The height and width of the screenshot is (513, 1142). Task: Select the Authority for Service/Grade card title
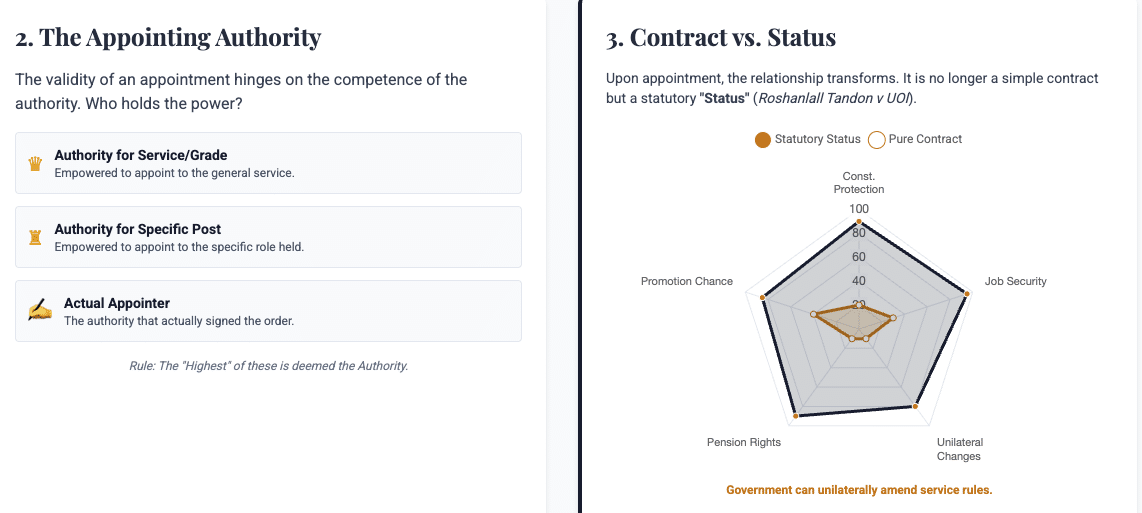[x=140, y=155]
